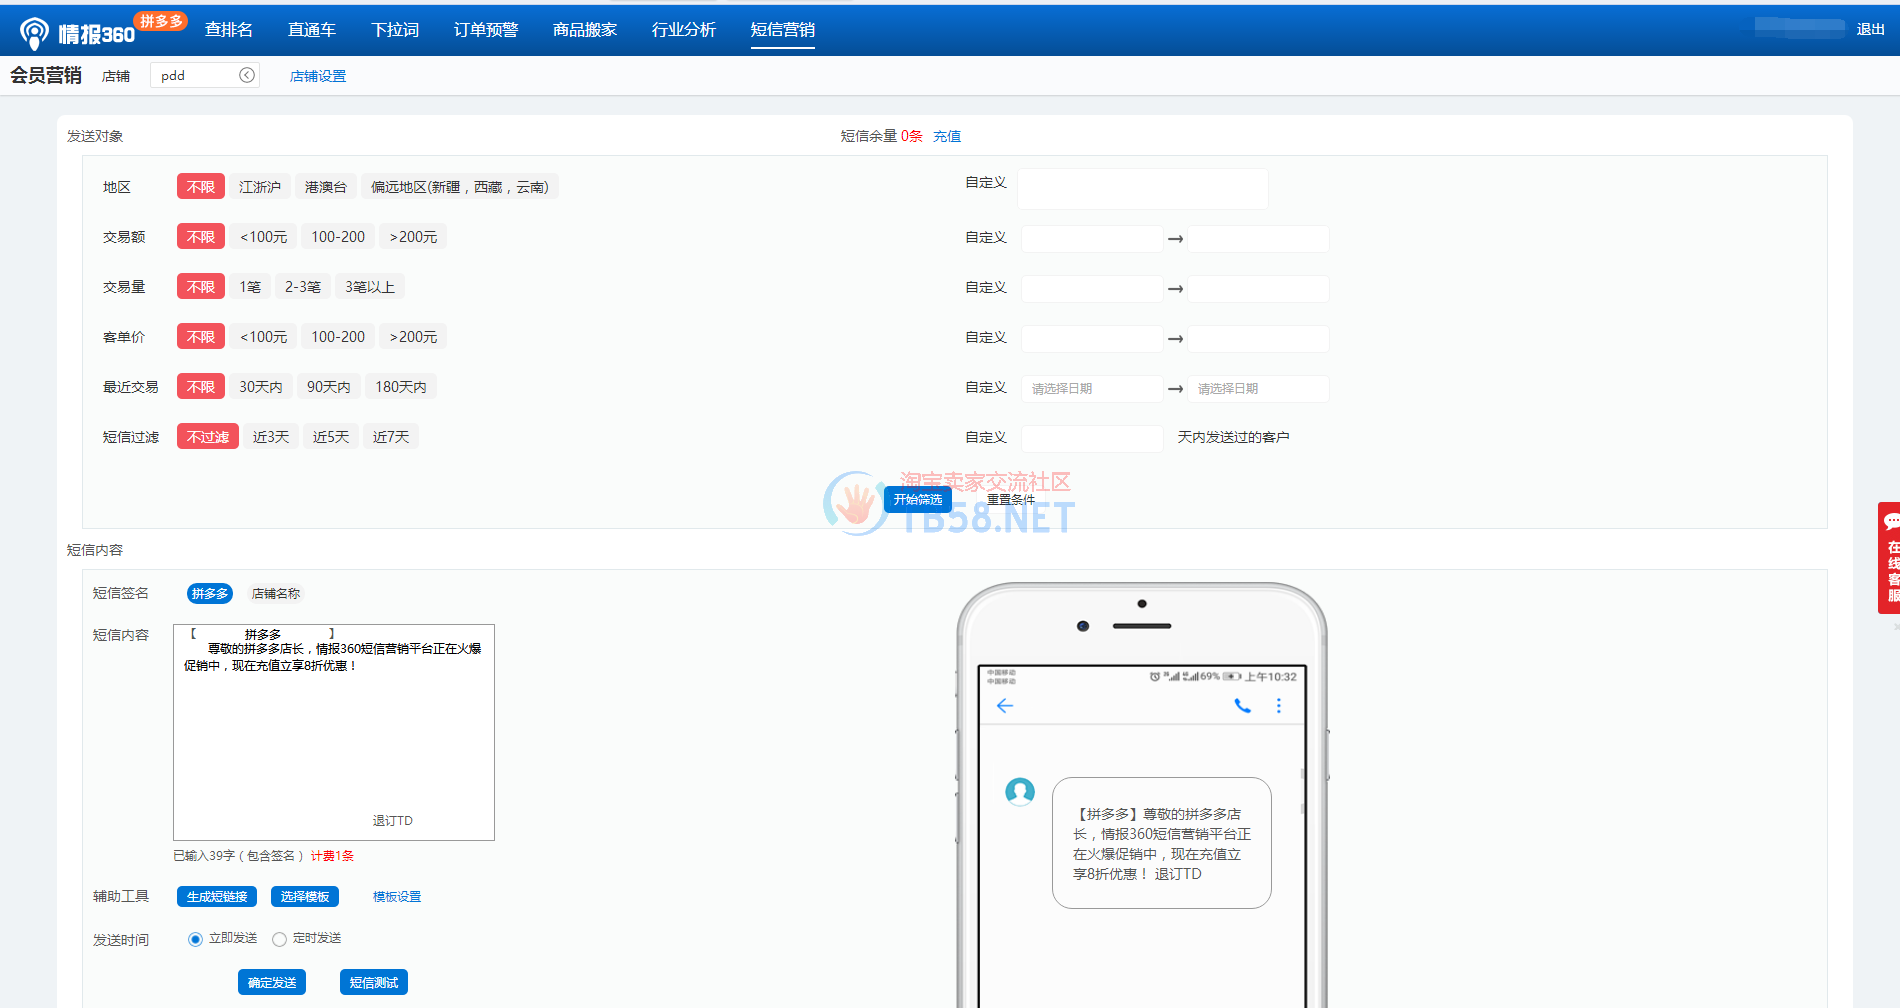The image size is (1900, 1008).
Task: Click the 退出 logout link
Action: 1870,29
